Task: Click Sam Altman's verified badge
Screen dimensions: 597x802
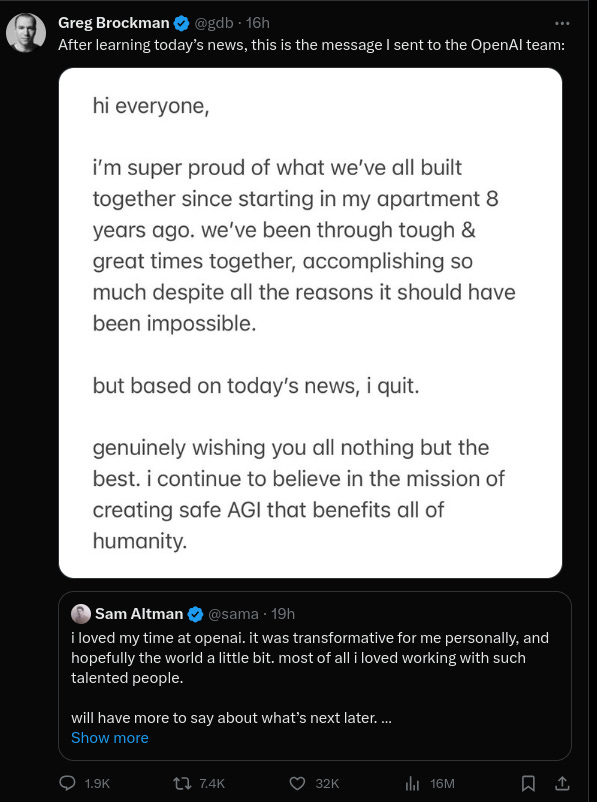Action: point(195,614)
